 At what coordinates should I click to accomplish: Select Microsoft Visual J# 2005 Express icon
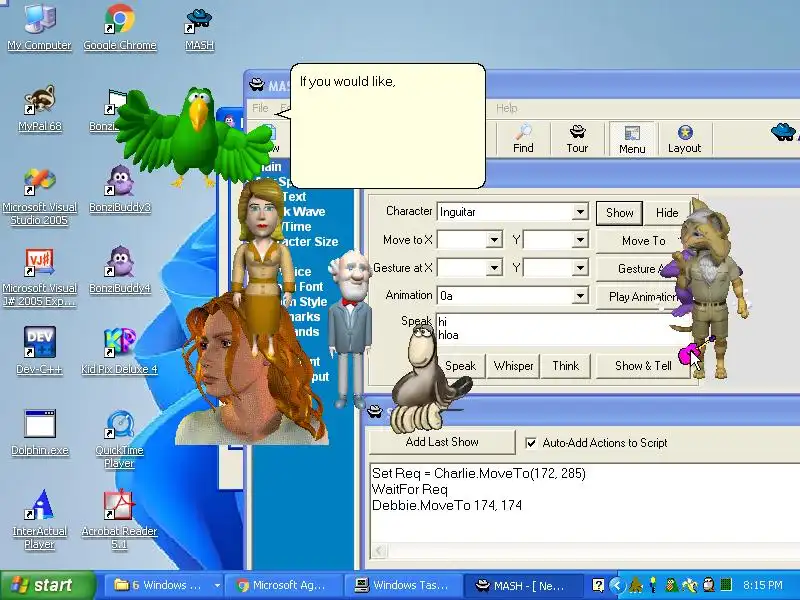point(39,278)
